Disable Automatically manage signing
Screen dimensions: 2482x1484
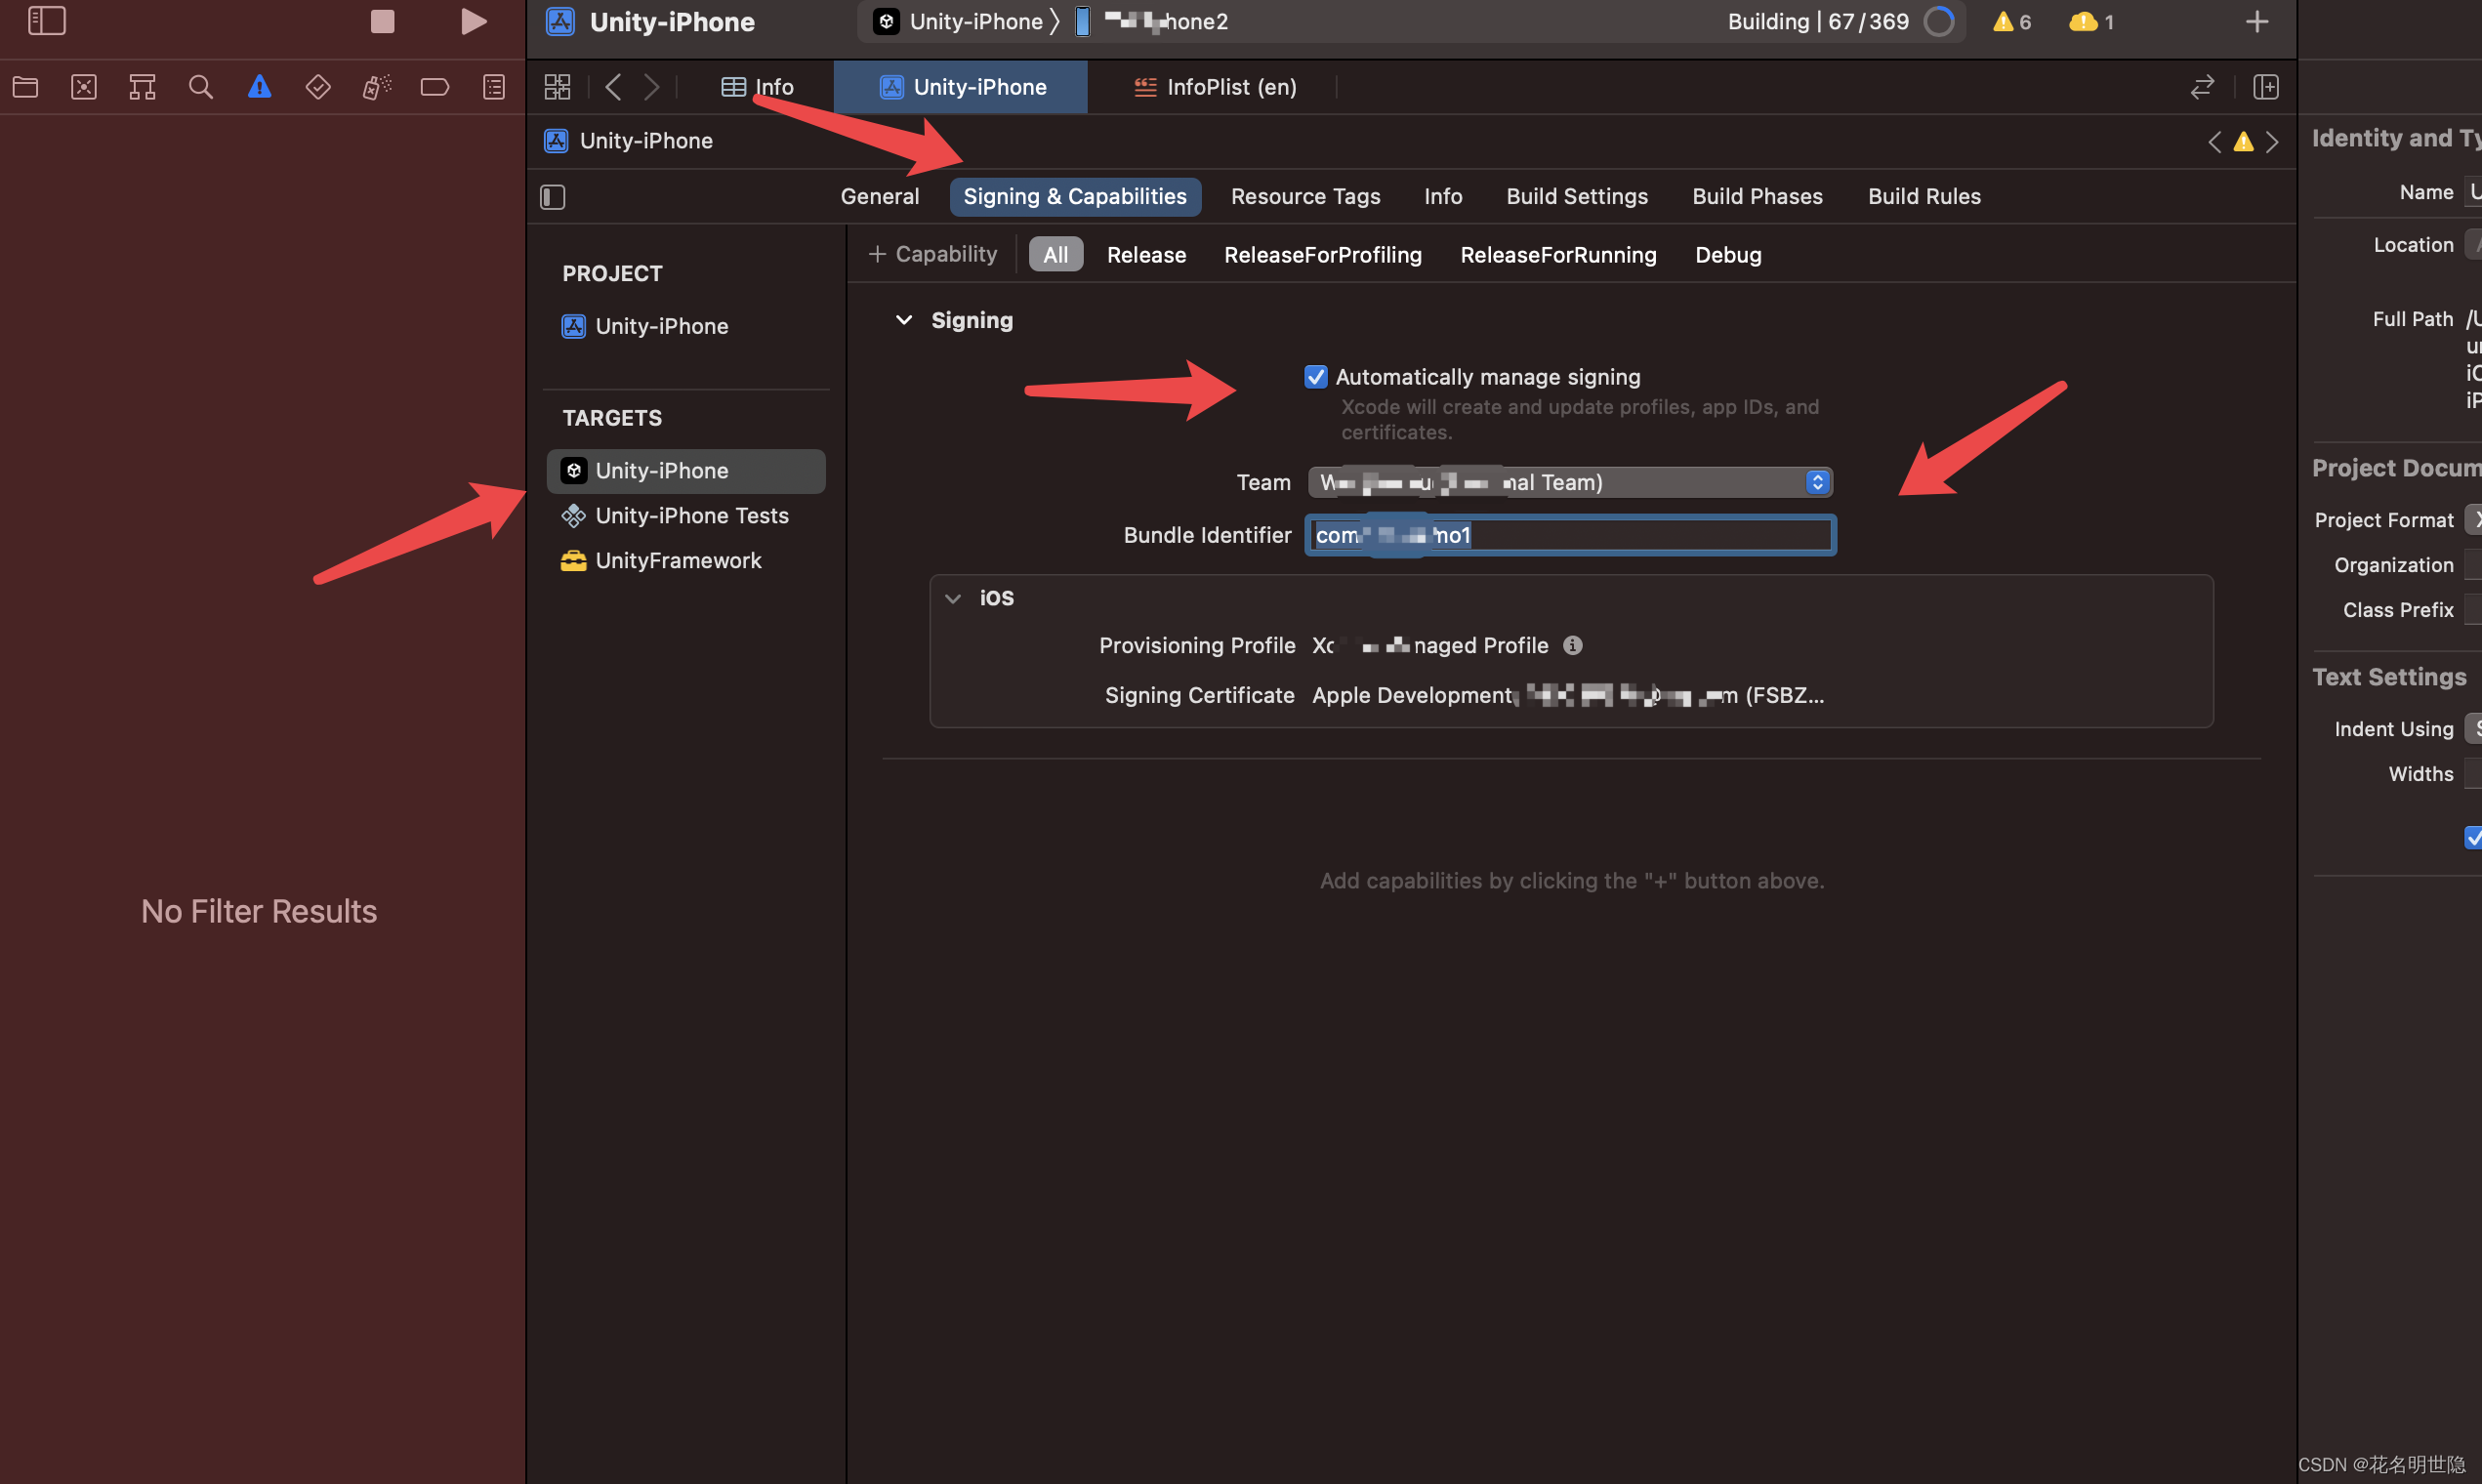(x=1315, y=376)
